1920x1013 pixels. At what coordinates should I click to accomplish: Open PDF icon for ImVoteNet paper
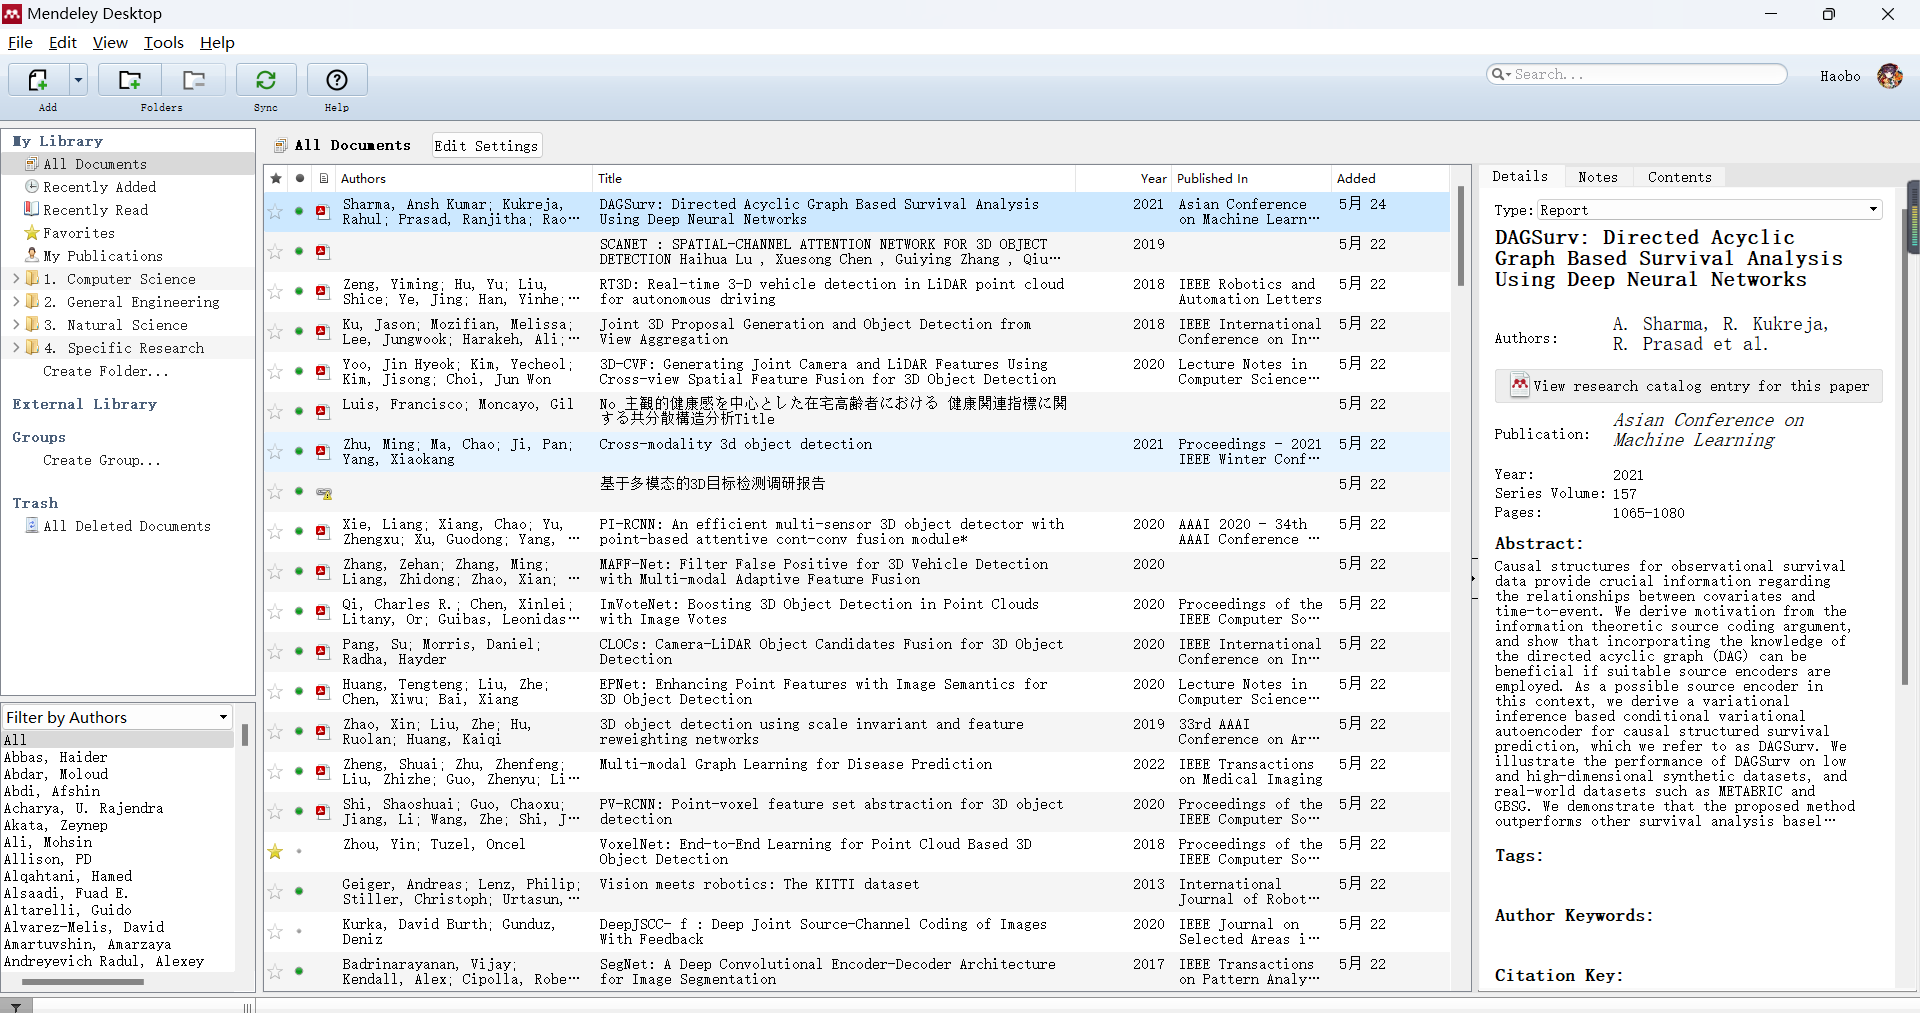[323, 612]
